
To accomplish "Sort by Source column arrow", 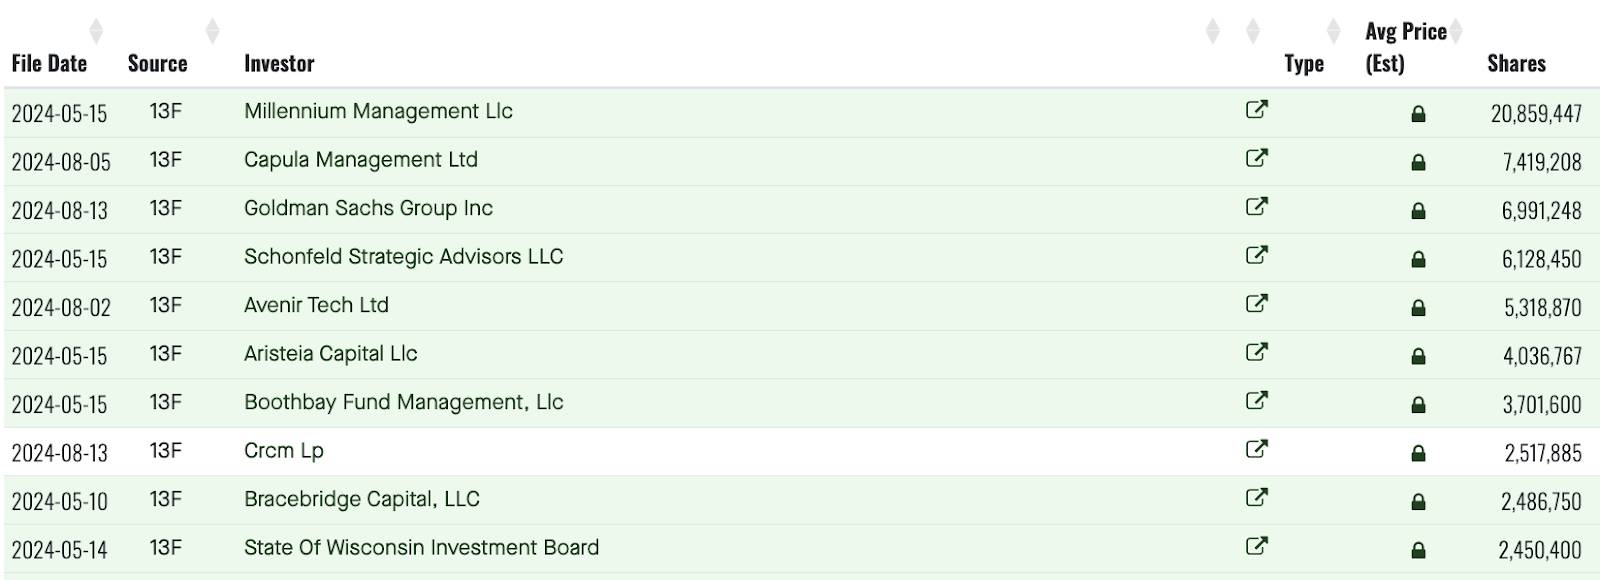I will tap(212, 32).
